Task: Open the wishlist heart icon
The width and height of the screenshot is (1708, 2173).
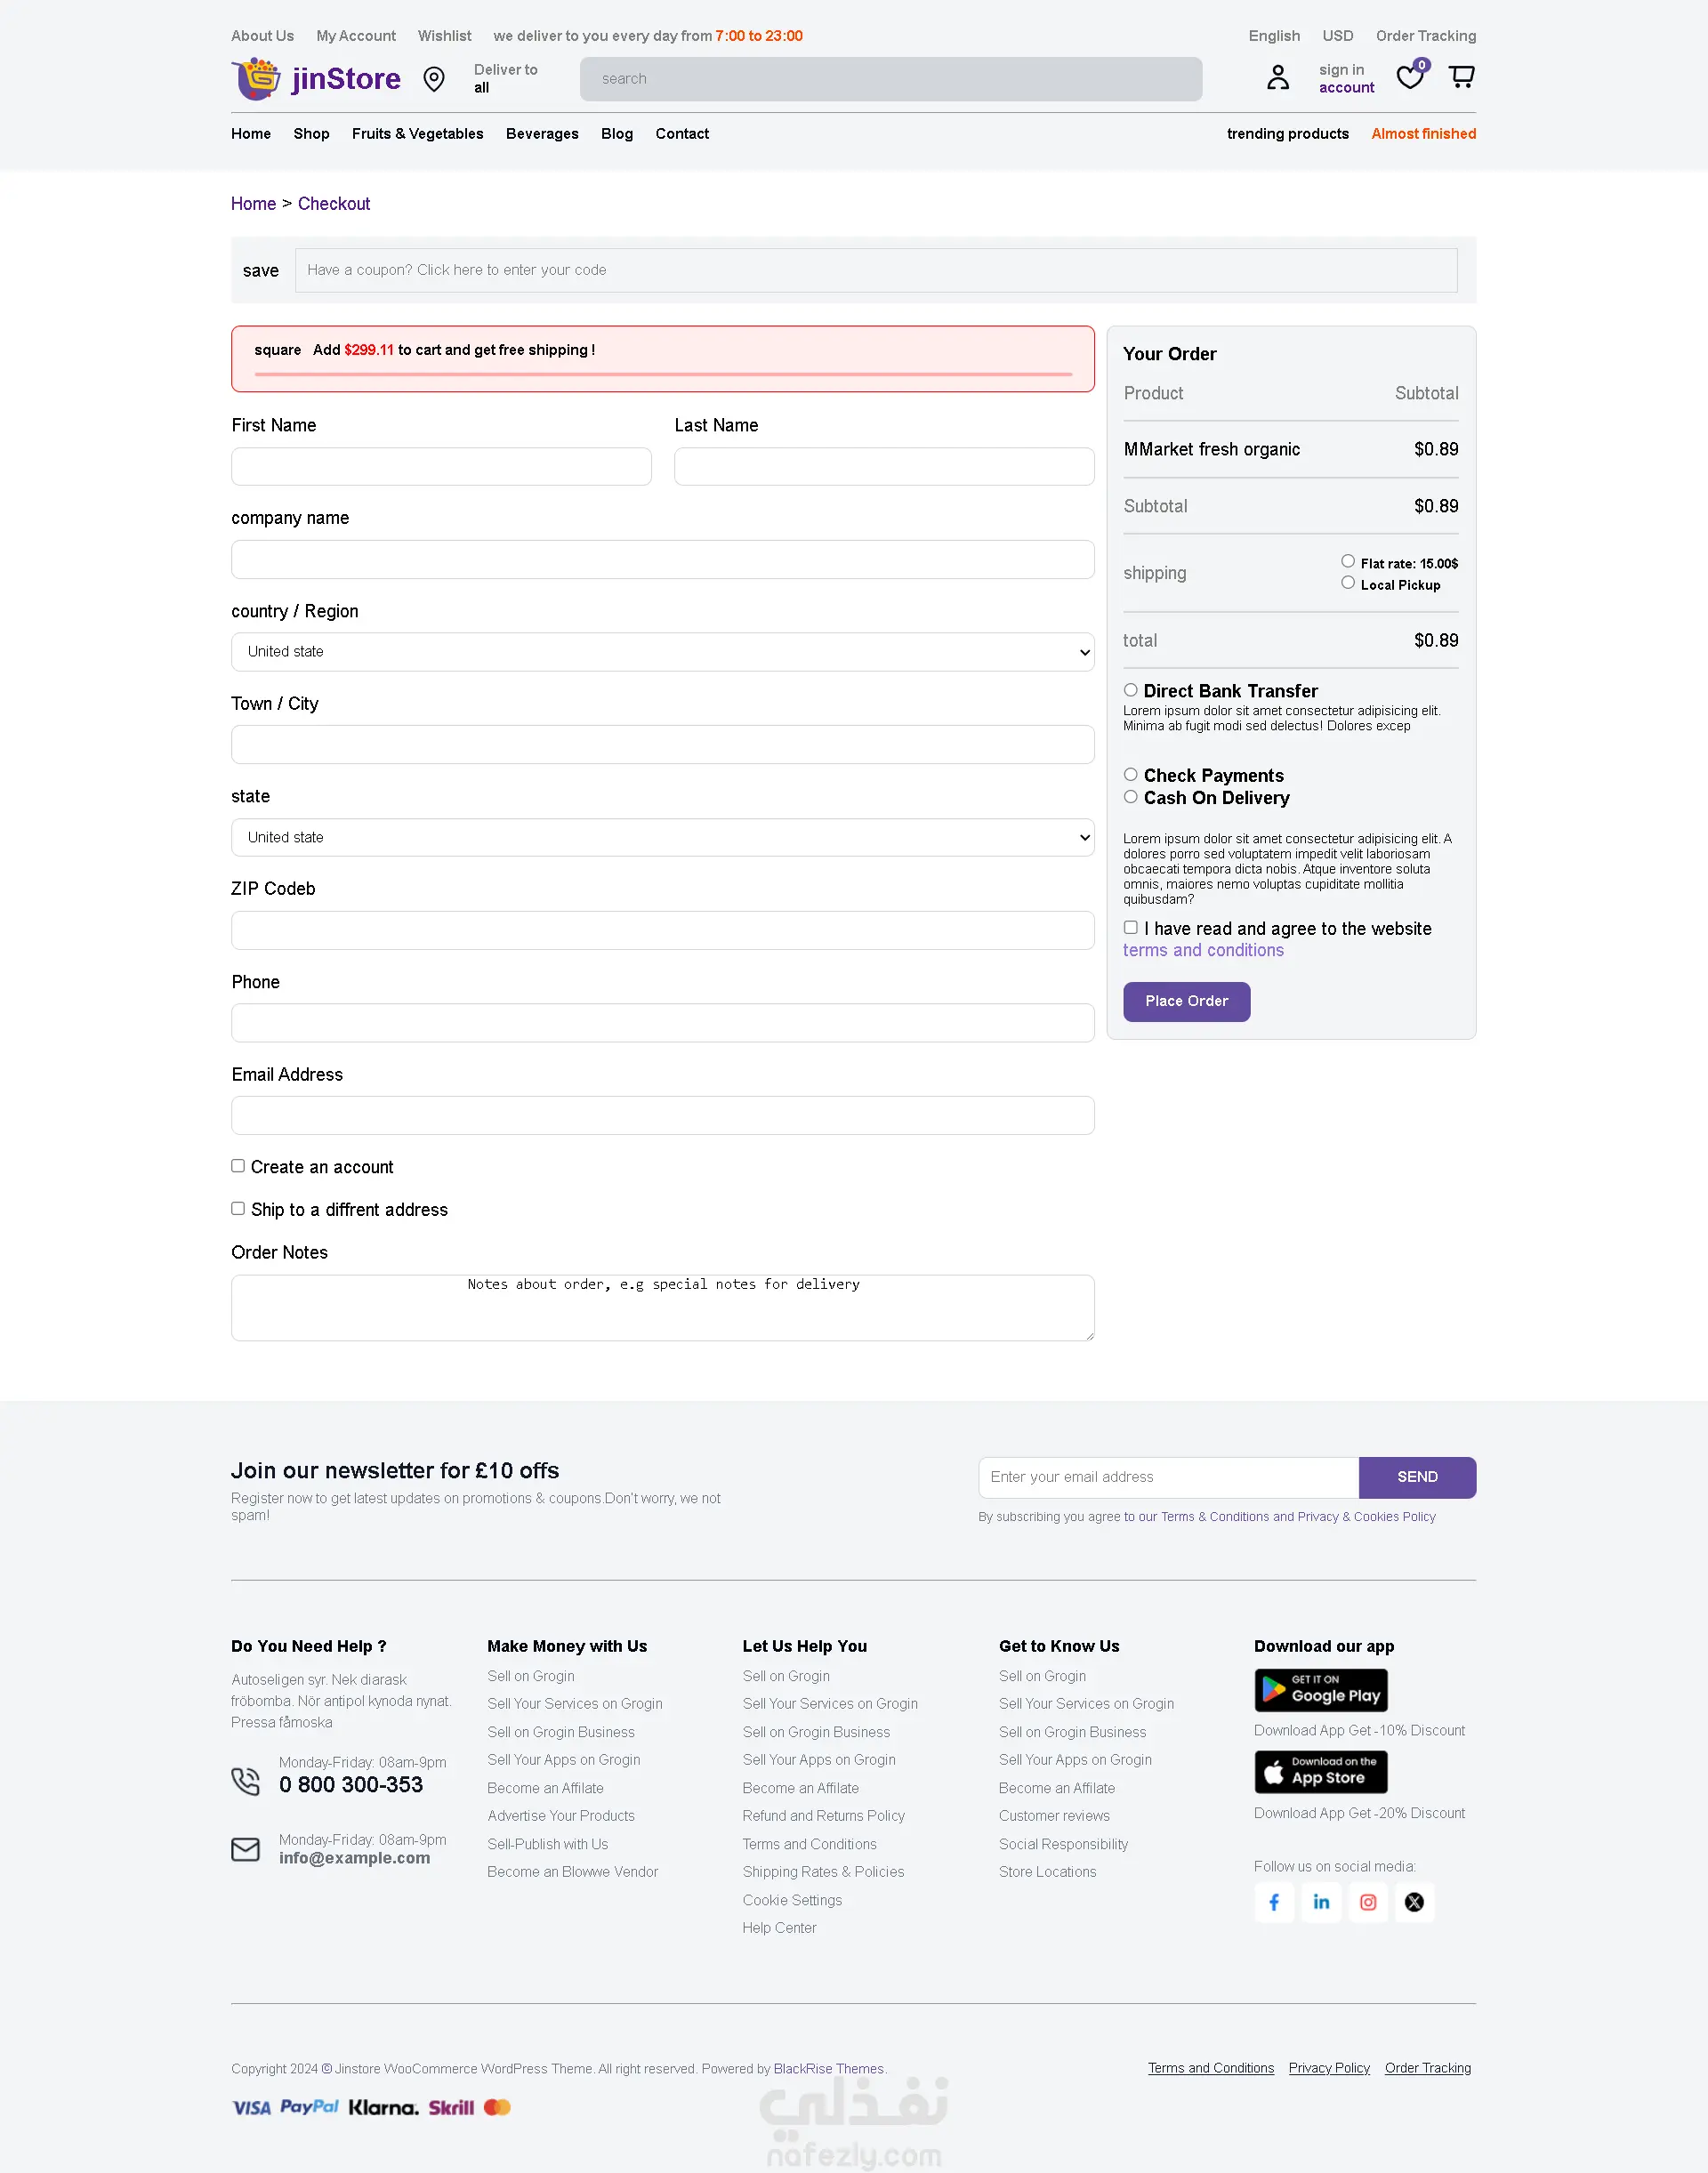Action: (1410, 77)
